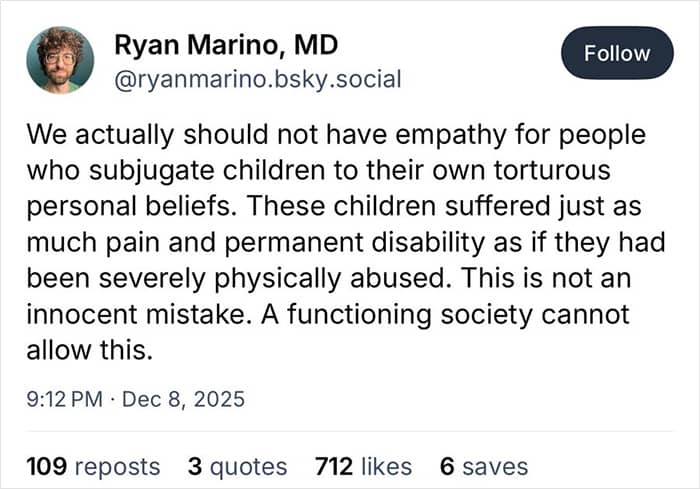
Task: Click the 9:12 PM post time
Action: [64, 400]
